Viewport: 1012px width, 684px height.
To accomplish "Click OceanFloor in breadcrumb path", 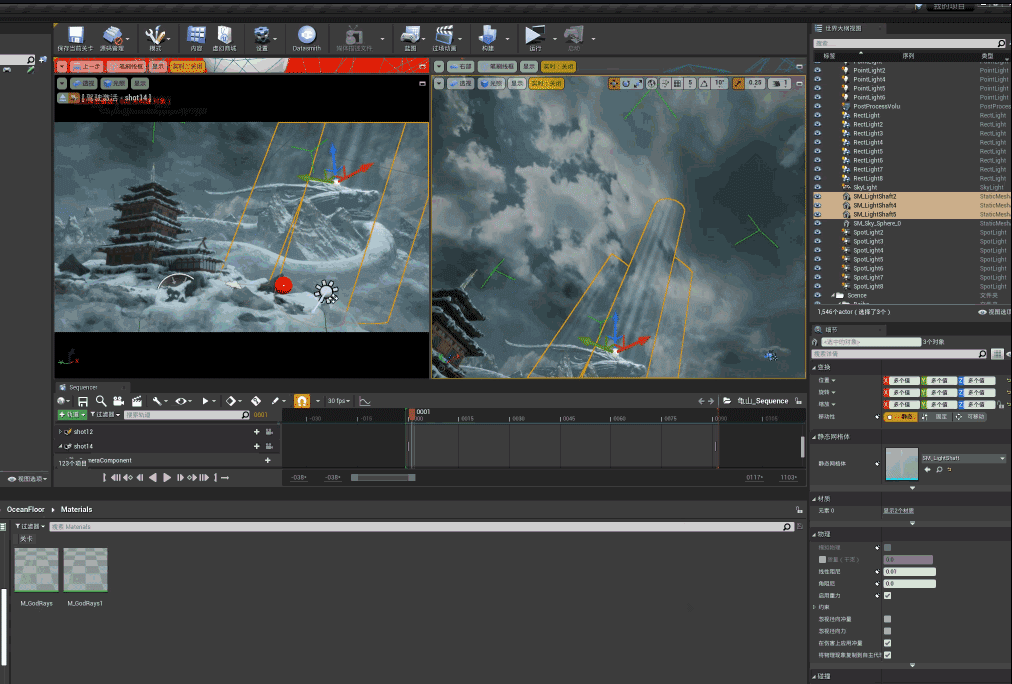I will click(x=25, y=510).
